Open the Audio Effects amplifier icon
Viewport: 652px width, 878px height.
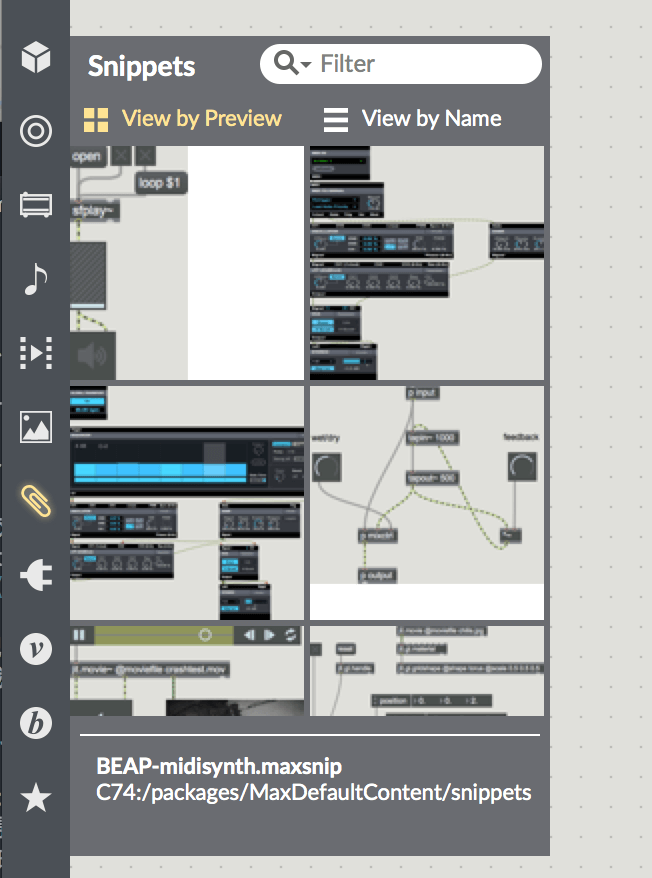[x=36, y=205]
